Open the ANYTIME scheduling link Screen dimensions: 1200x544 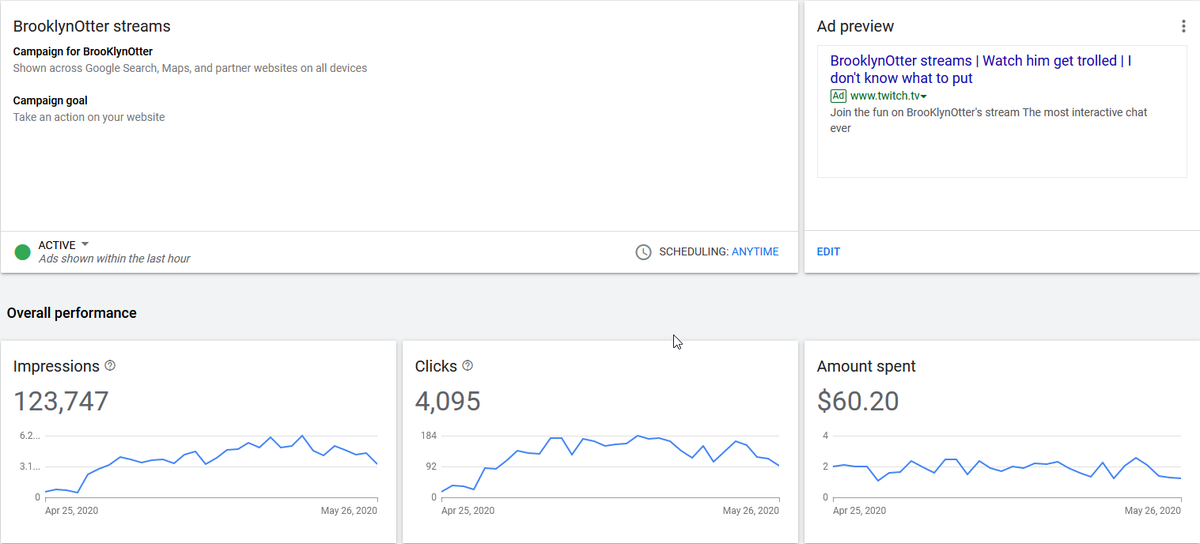(755, 252)
